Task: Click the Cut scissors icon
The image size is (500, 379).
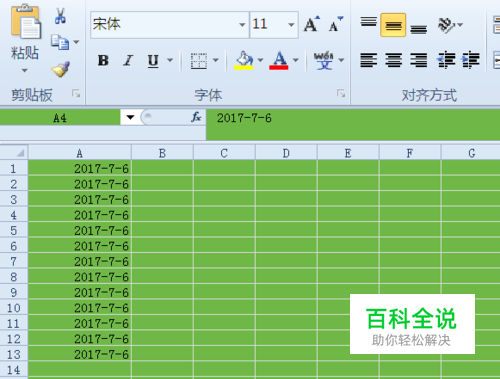Action: click(60, 16)
